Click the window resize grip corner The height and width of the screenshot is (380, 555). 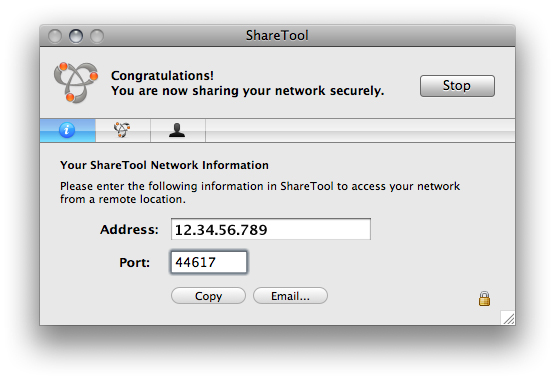coord(508,318)
